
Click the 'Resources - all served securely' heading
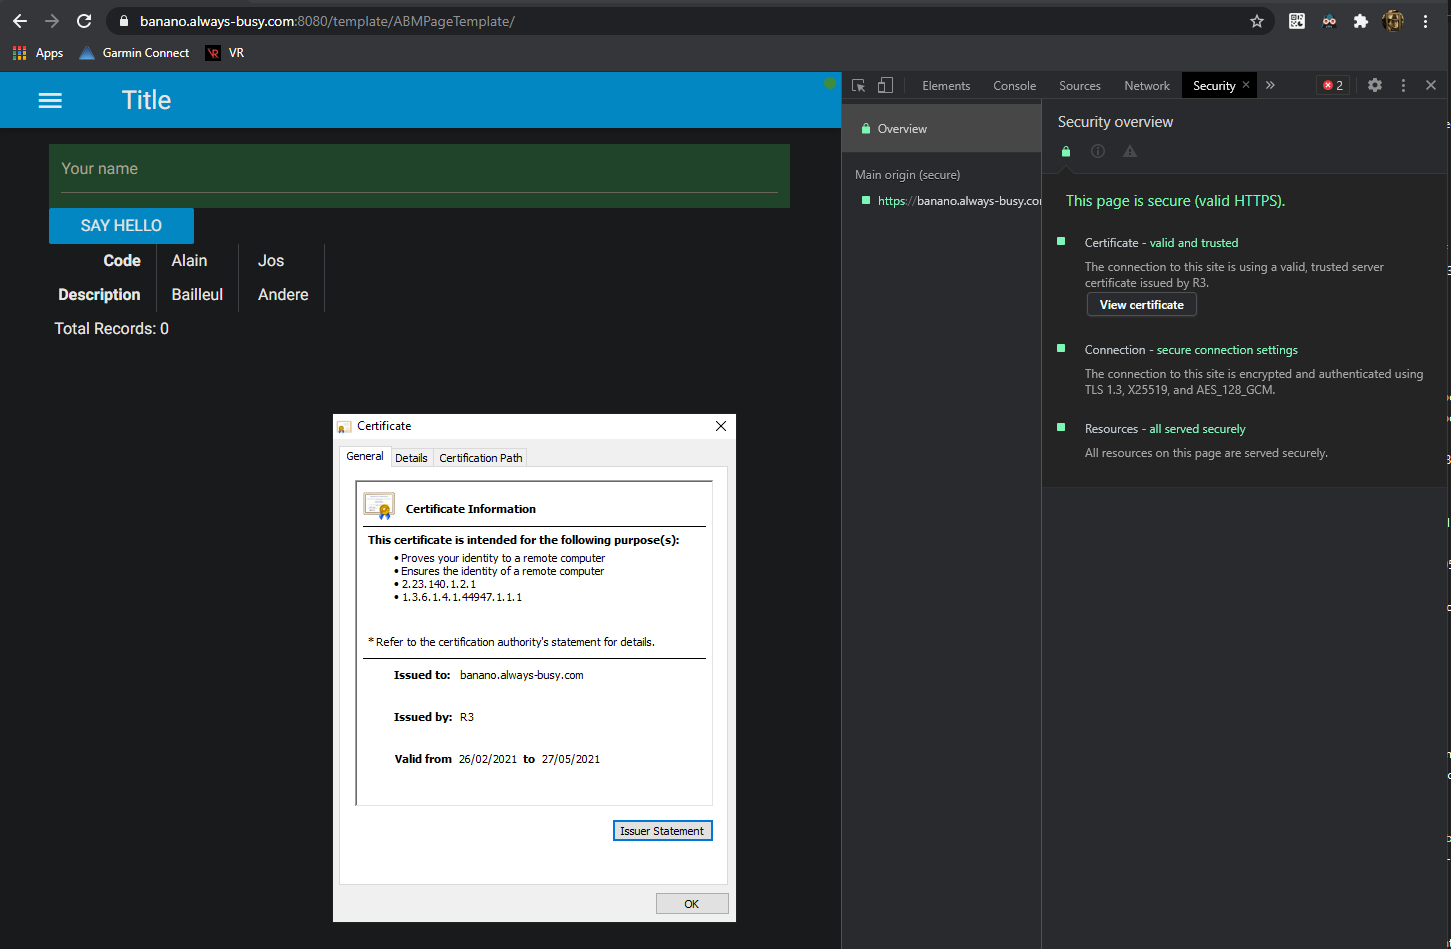[1165, 429]
